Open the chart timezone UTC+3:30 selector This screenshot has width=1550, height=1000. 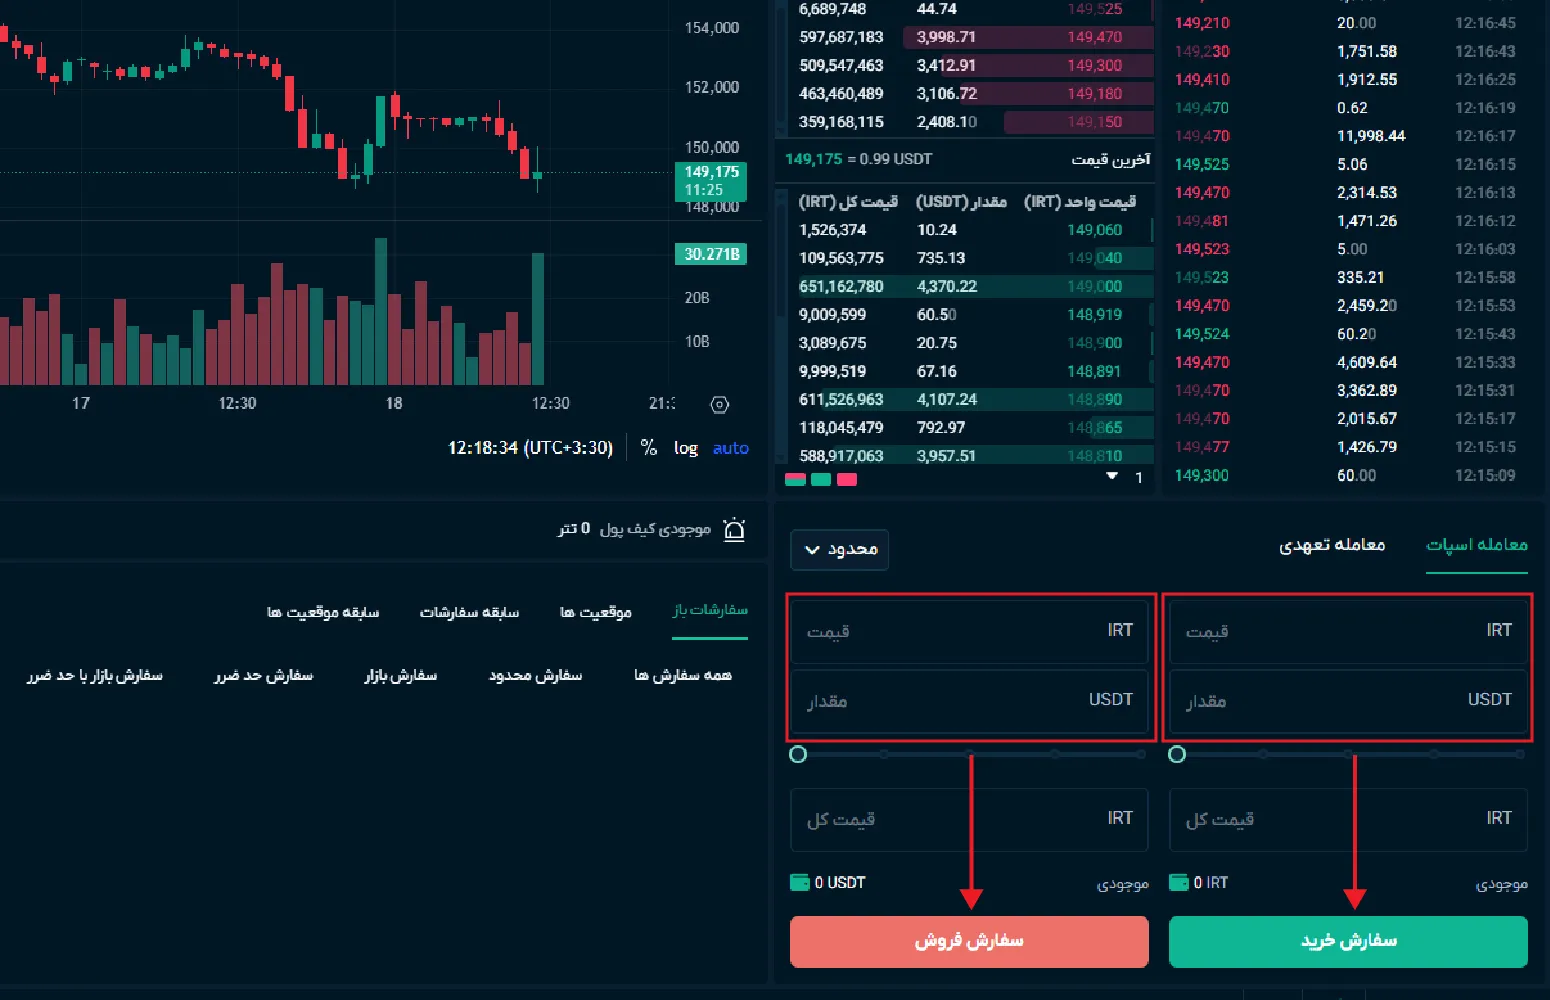click(530, 448)
